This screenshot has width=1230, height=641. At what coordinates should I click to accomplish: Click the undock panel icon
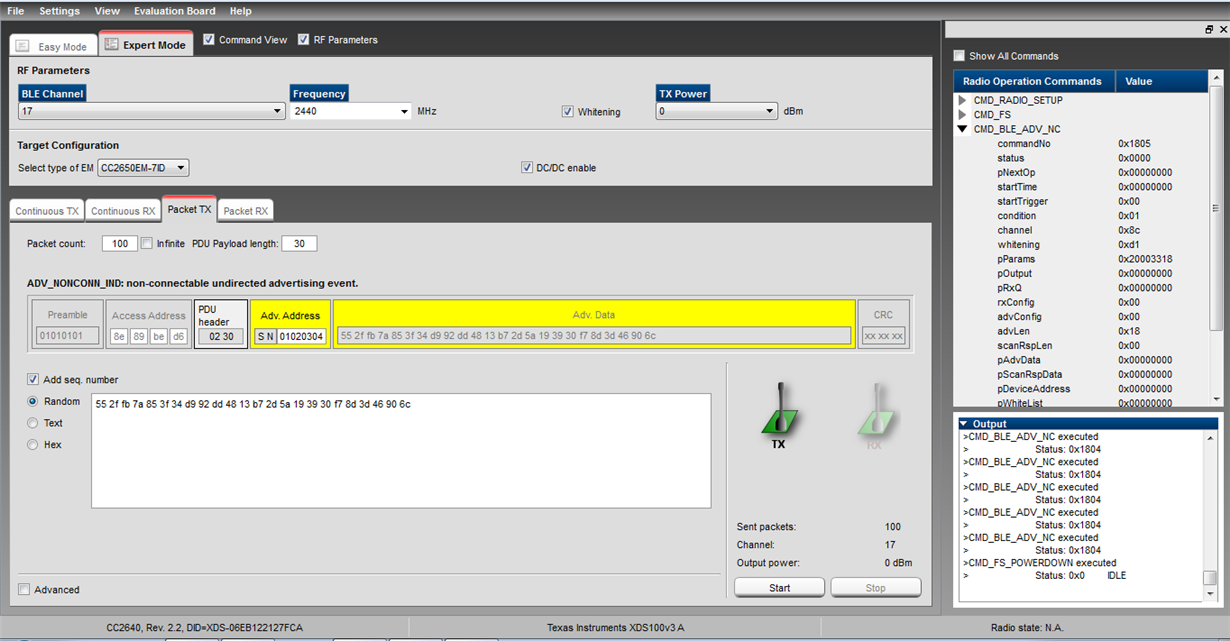point(1209,30)
